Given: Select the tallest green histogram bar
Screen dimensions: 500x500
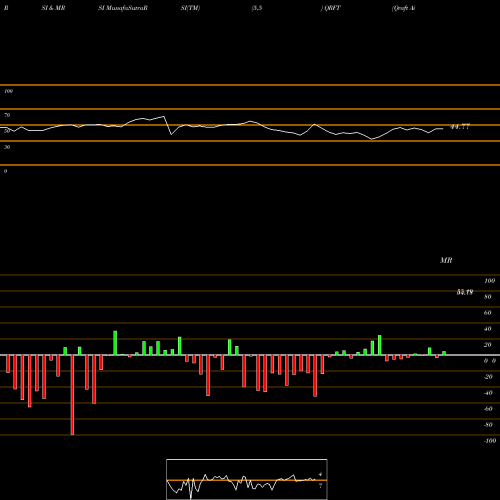Looking at the screenshot, I should coord(115,343).
